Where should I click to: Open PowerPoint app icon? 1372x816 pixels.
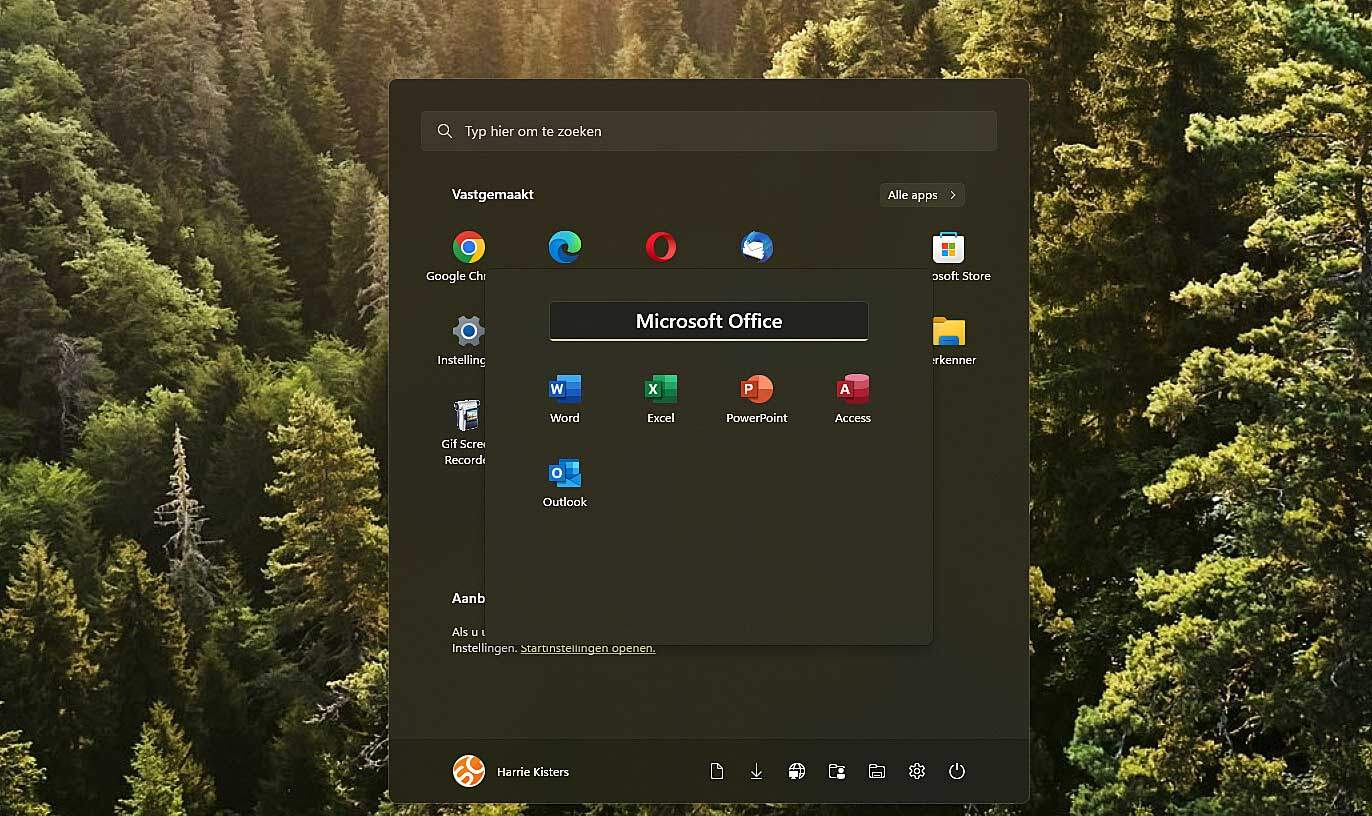(757, 389)
